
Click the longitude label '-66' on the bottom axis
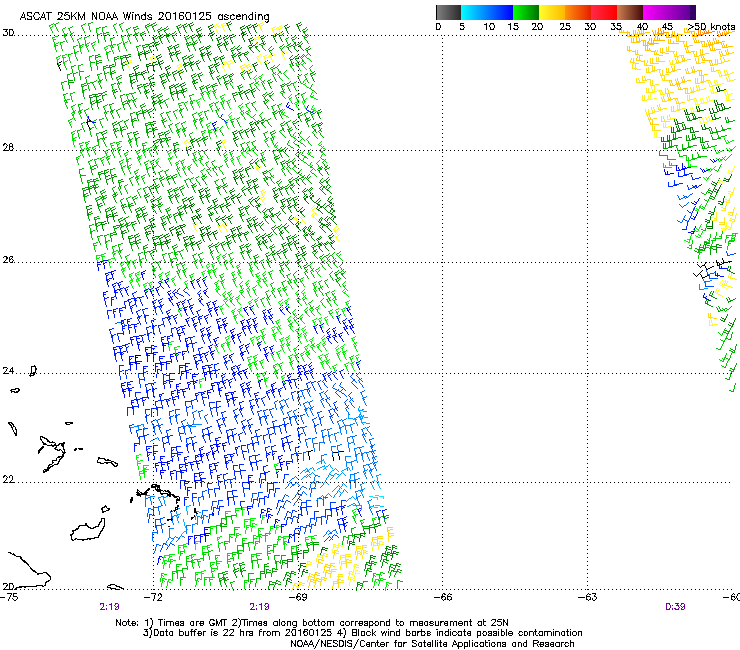pos(443,597)
